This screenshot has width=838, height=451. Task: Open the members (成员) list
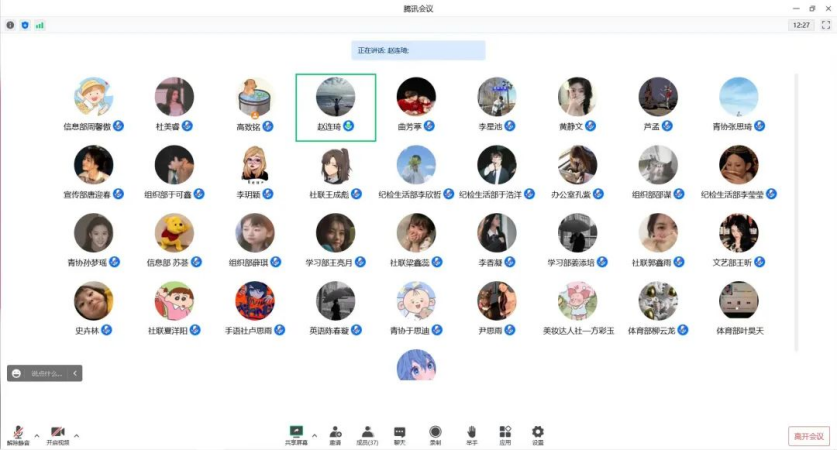[x=367, y=432]
